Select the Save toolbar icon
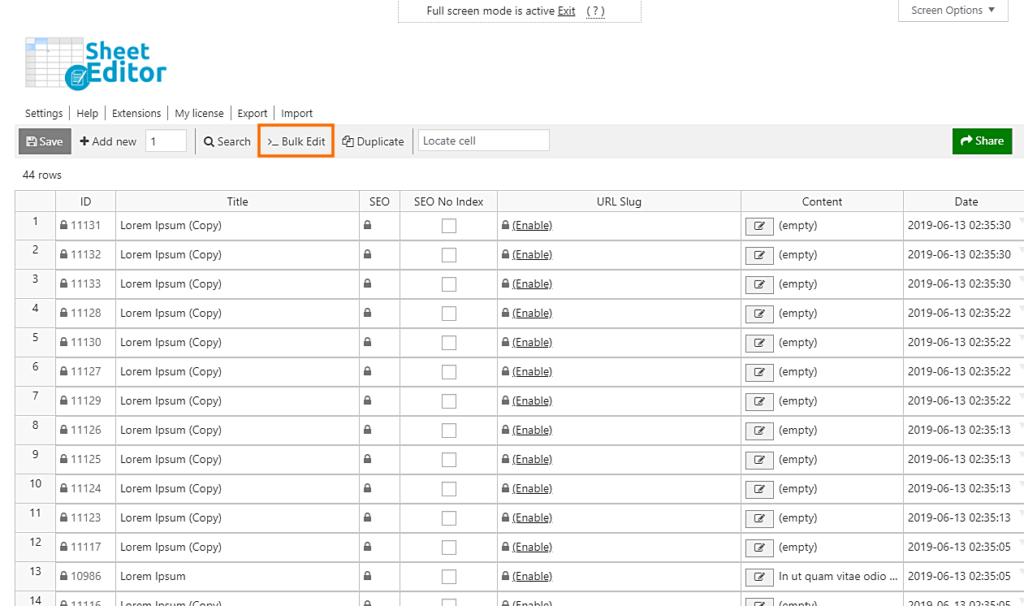 (x=30, y=141)
